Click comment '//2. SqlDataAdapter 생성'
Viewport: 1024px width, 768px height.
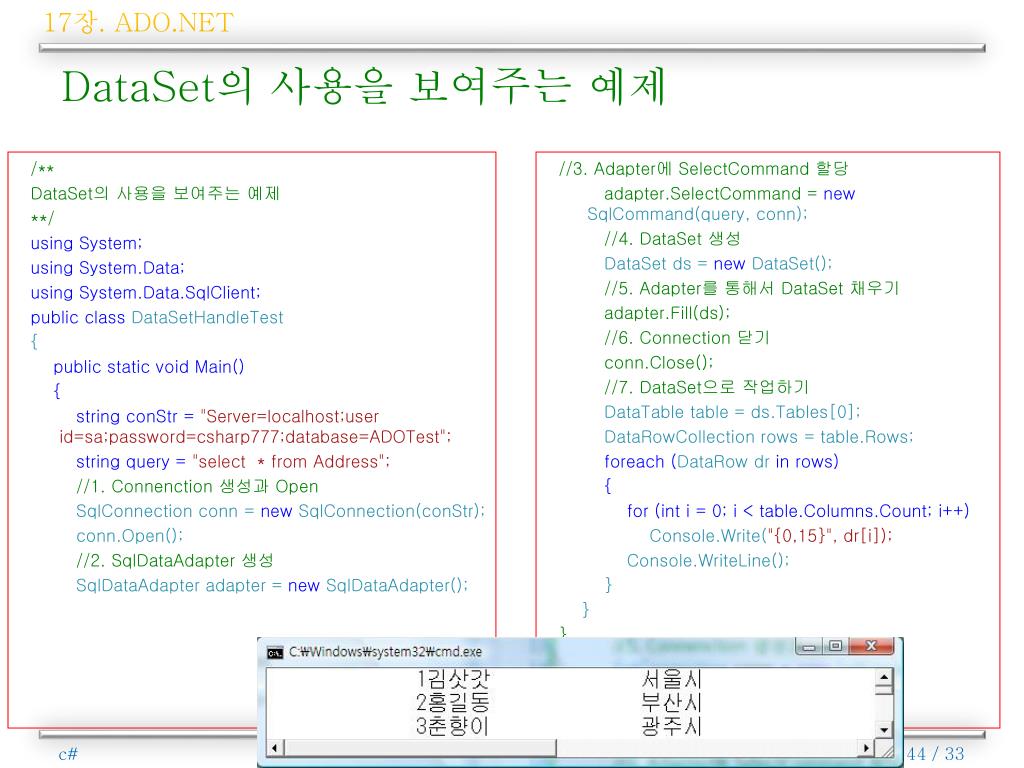pos(174,561)
